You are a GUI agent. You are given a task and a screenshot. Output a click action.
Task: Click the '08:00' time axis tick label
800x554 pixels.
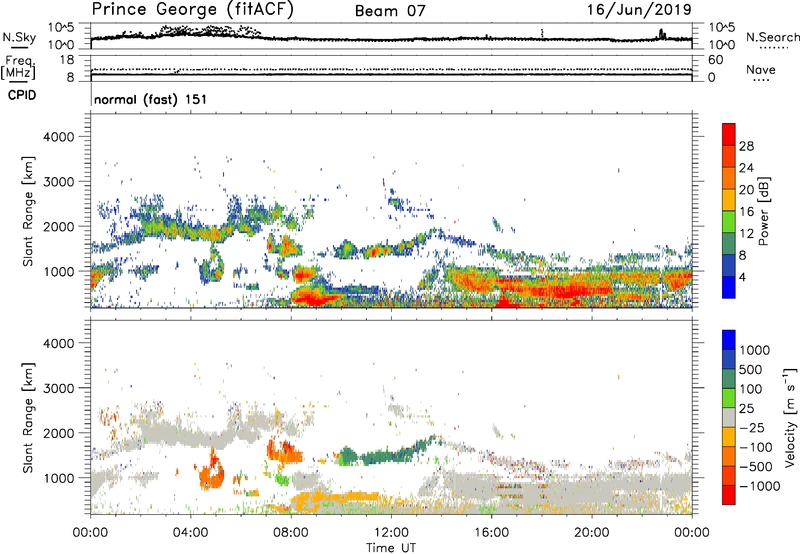pos(291,533)
